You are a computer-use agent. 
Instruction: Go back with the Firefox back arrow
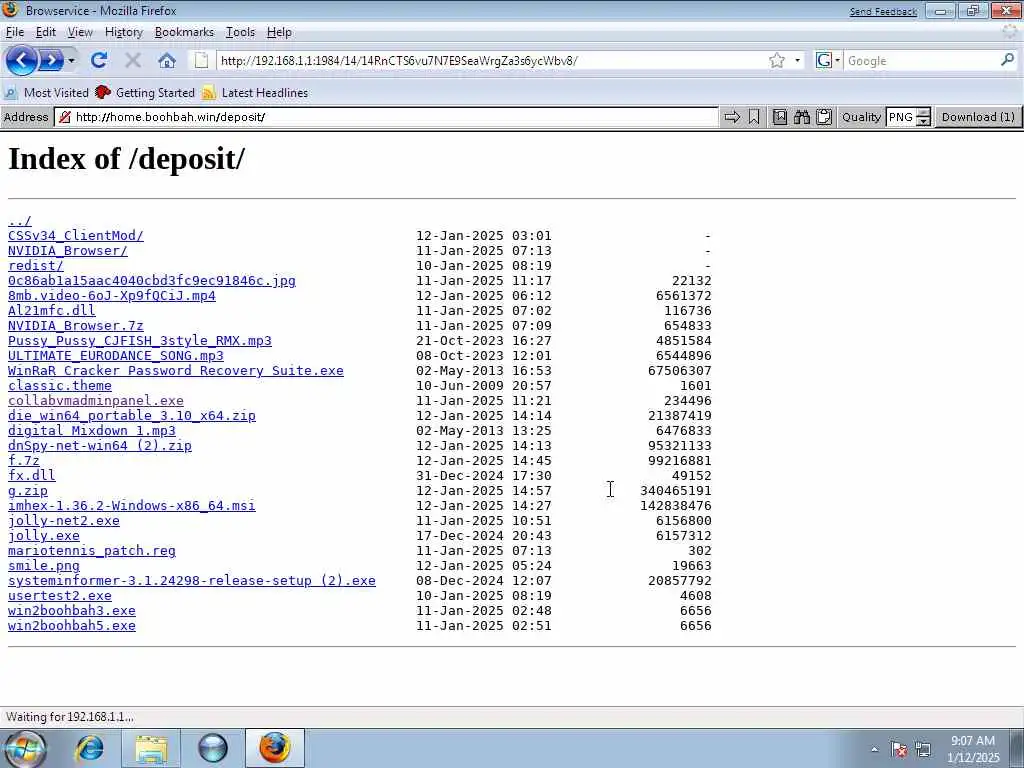21,61
